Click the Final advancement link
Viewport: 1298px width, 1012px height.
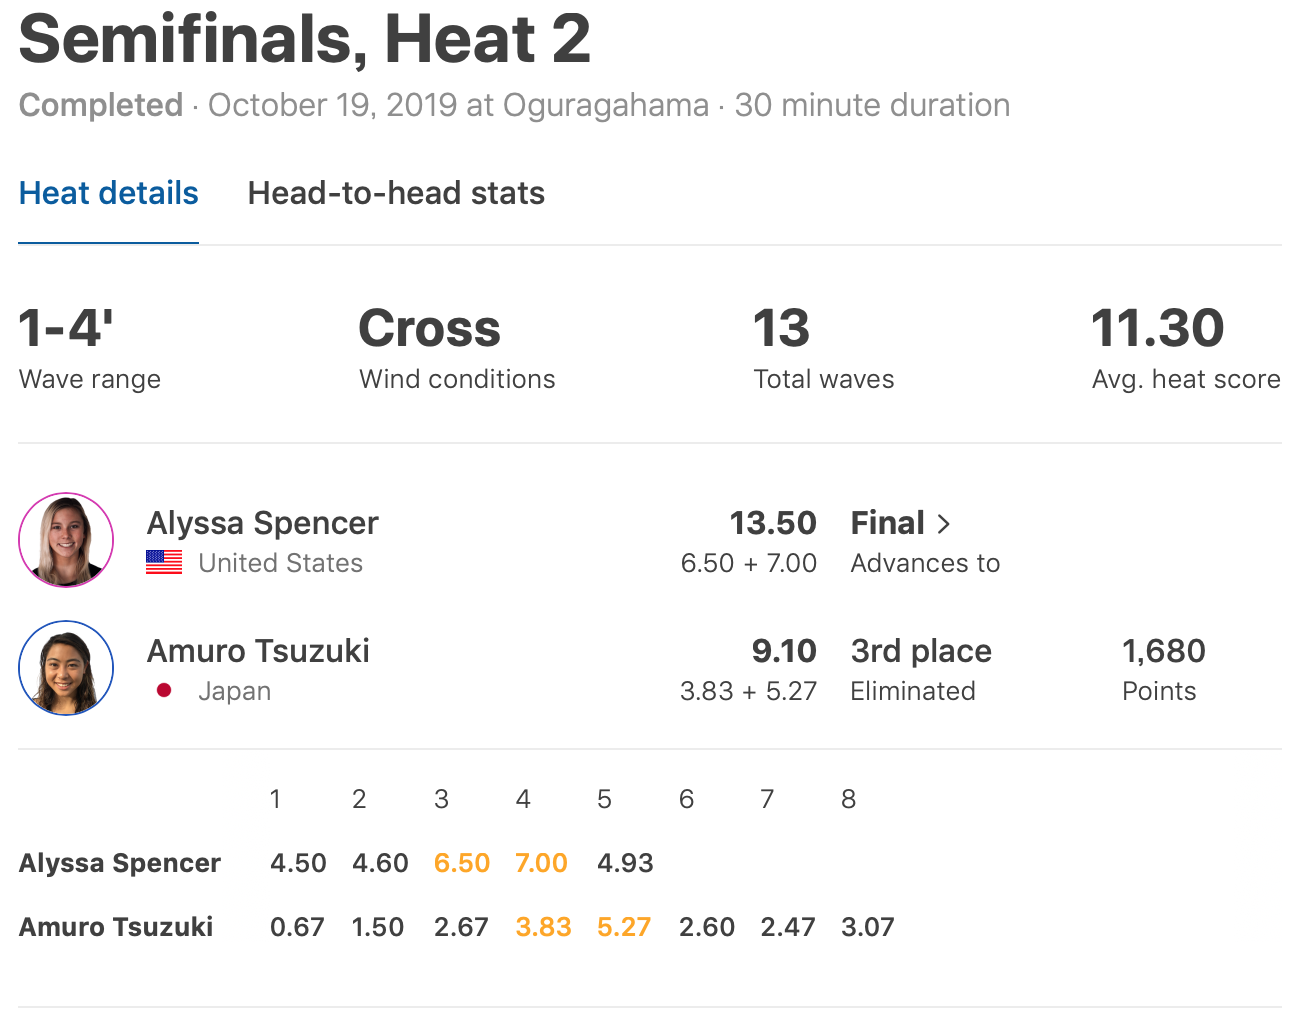coord(887,523)
